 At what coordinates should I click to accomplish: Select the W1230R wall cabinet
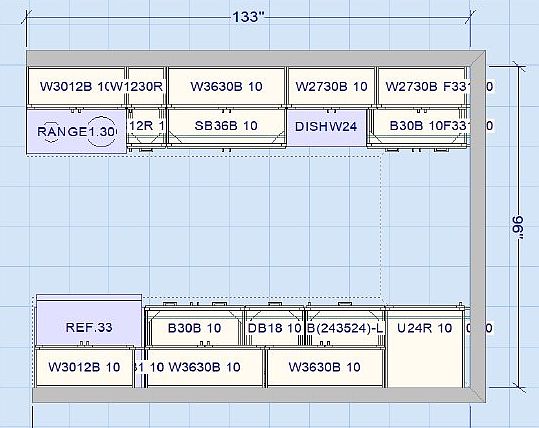[x=147, y=86]
